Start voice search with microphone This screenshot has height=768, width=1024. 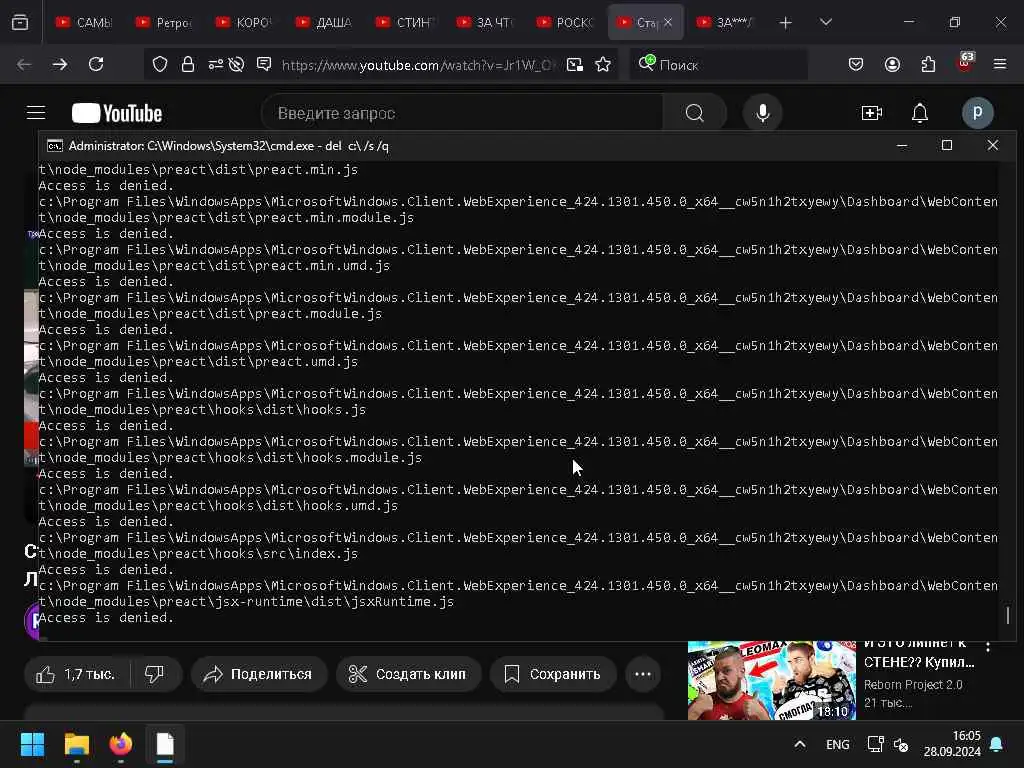click(x=762, y=113)
